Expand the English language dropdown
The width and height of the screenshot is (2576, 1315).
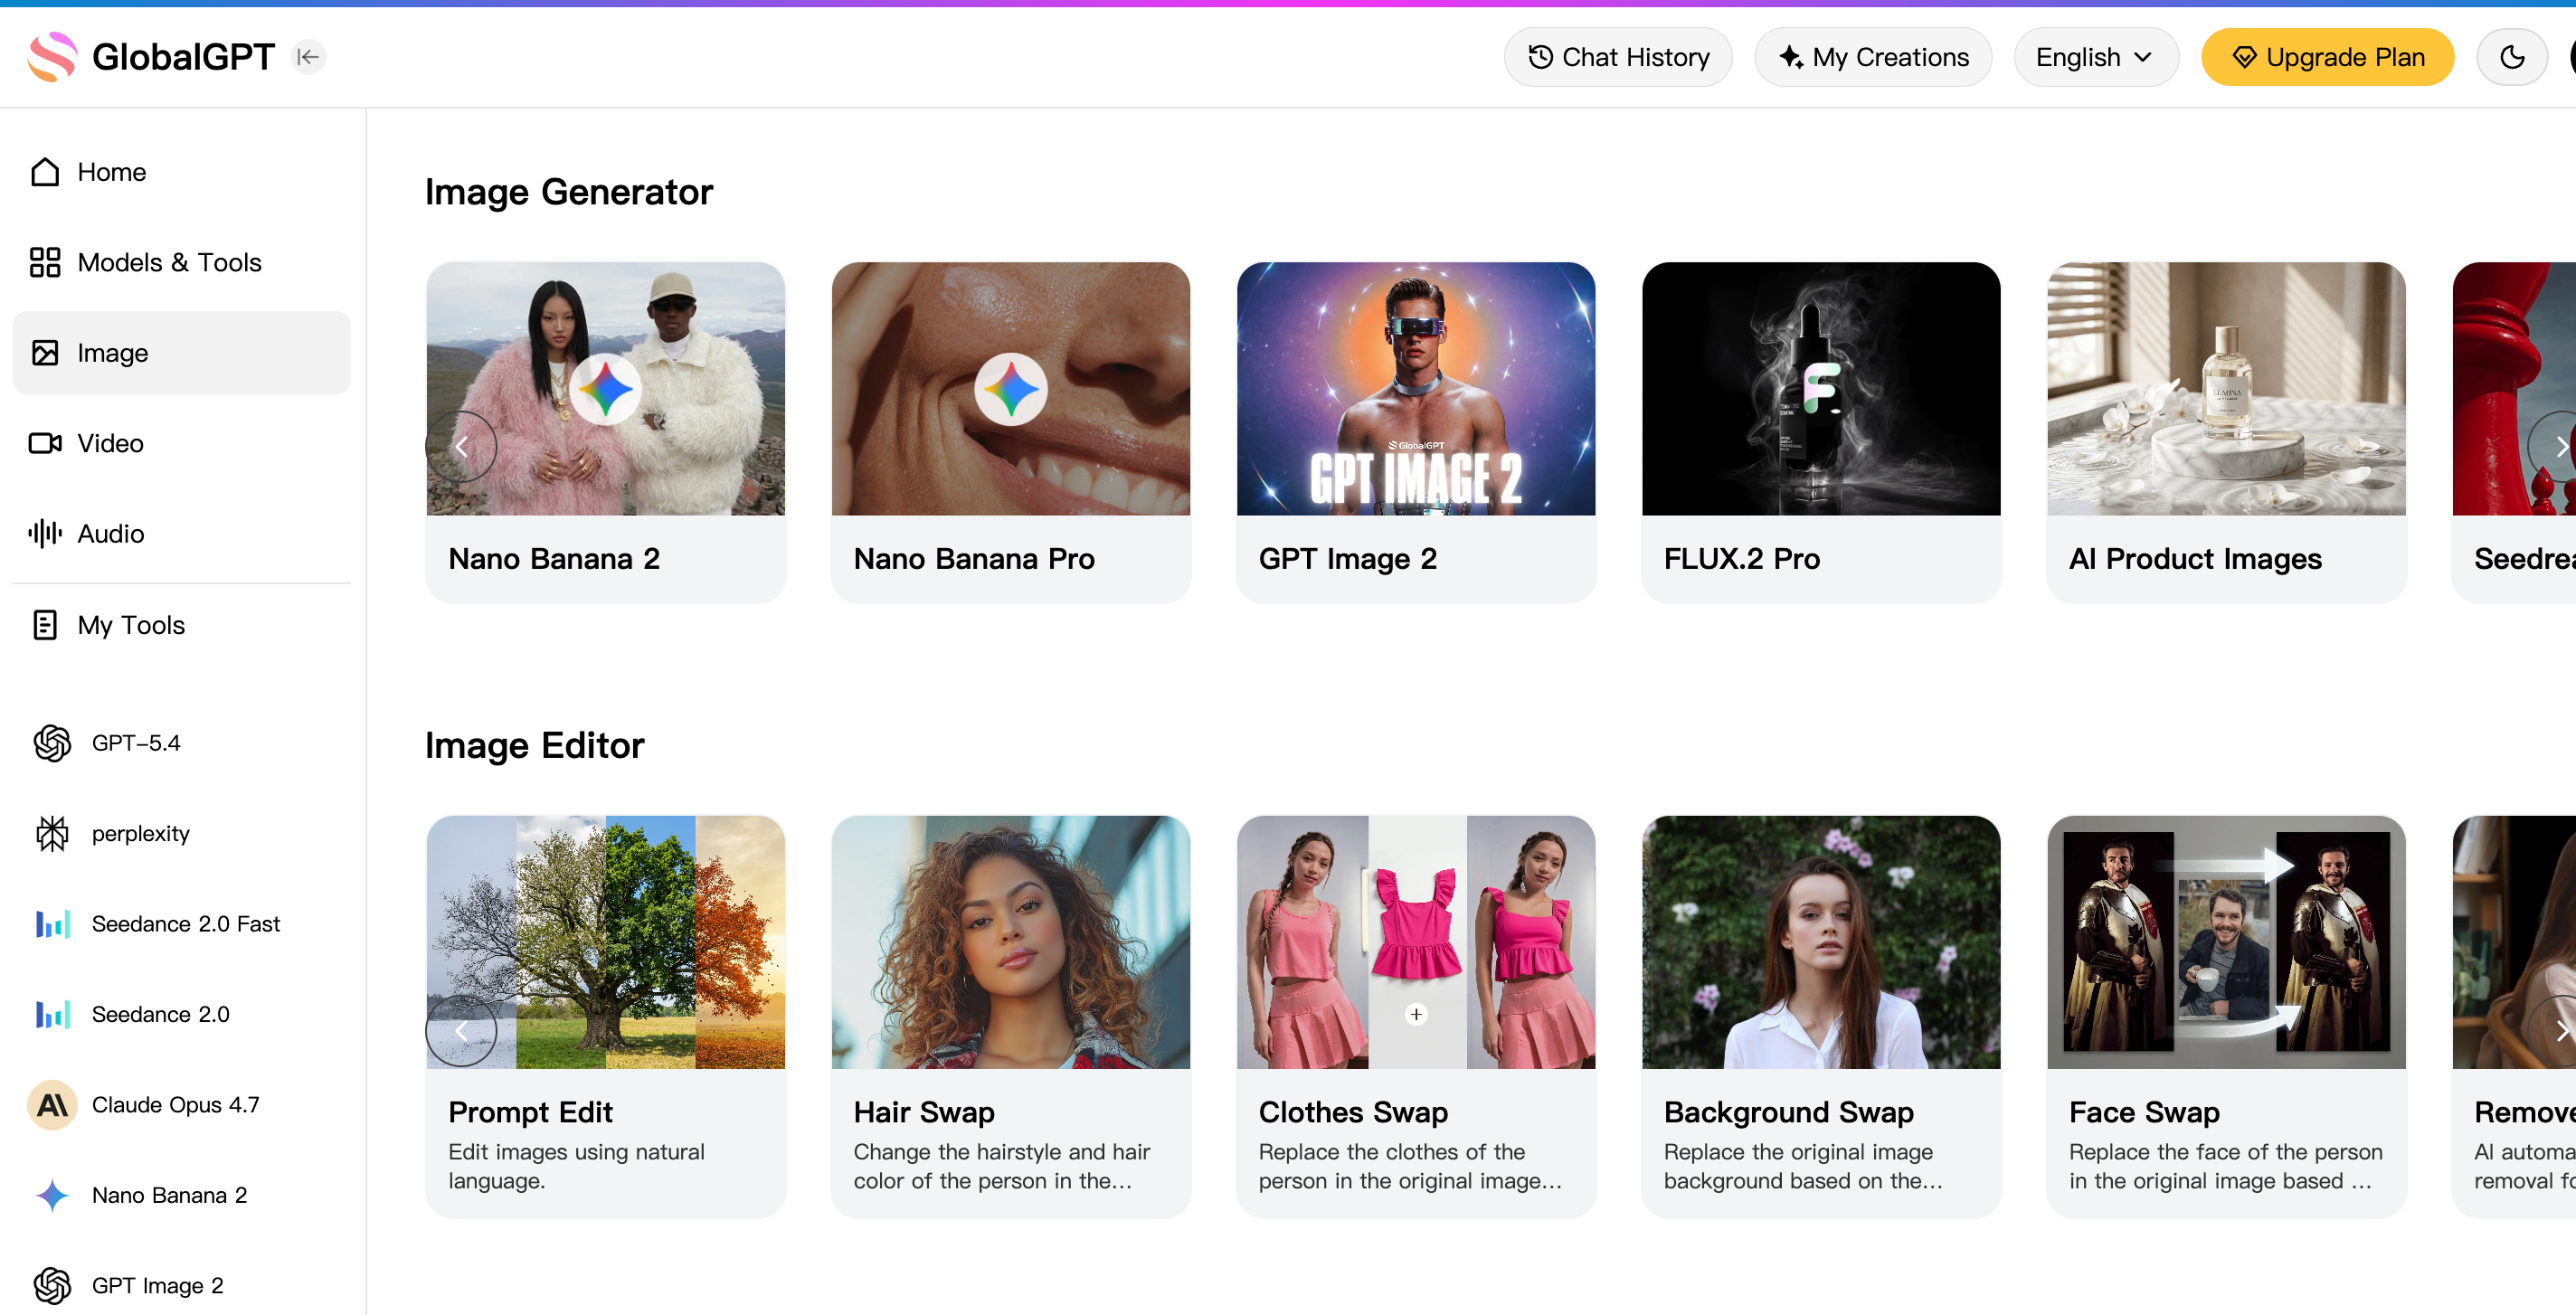[2094, 57]
